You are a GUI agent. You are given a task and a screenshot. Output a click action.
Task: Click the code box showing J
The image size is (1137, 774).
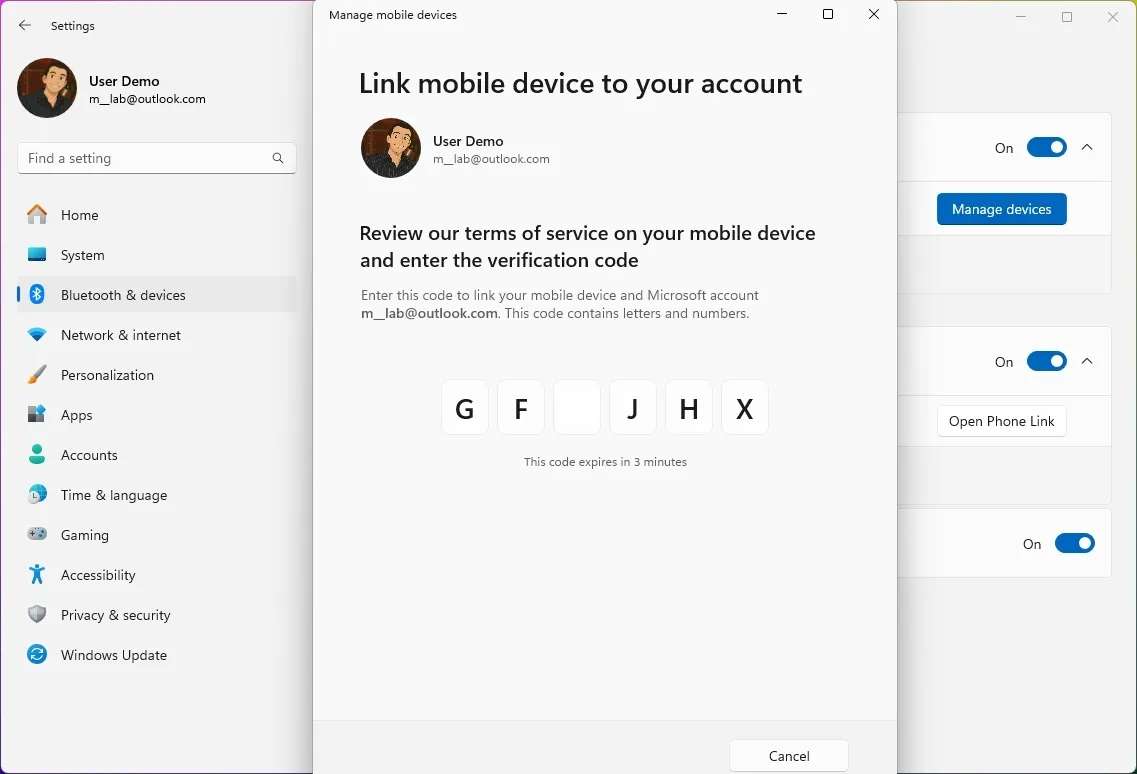point(633,407)
